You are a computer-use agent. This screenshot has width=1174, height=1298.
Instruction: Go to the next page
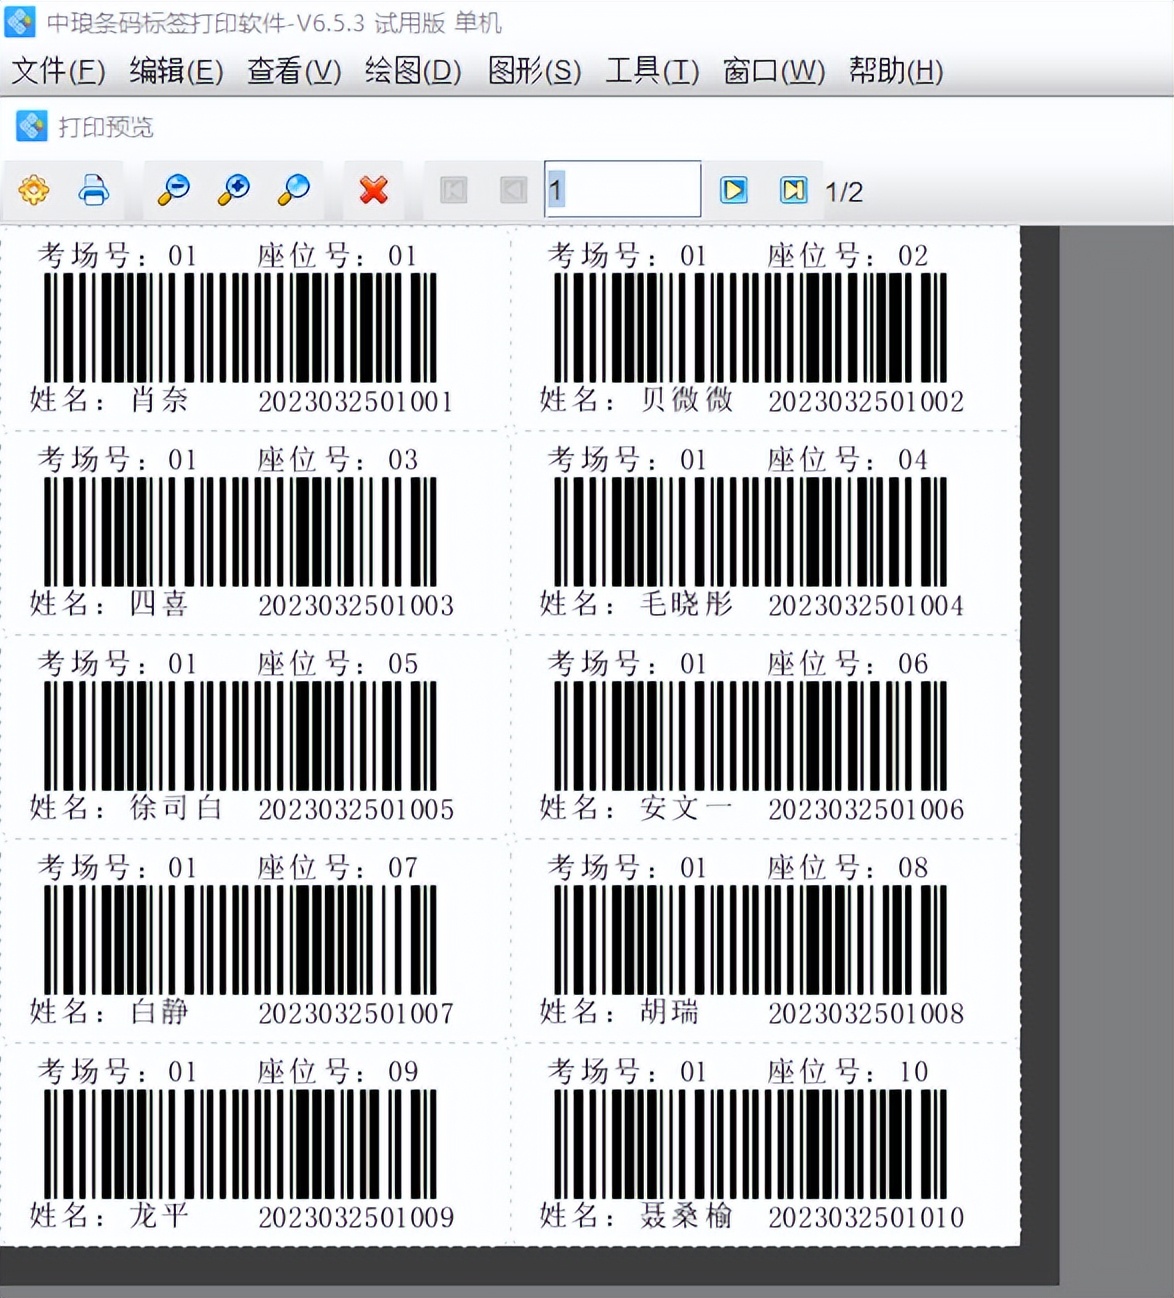(734, 190)
